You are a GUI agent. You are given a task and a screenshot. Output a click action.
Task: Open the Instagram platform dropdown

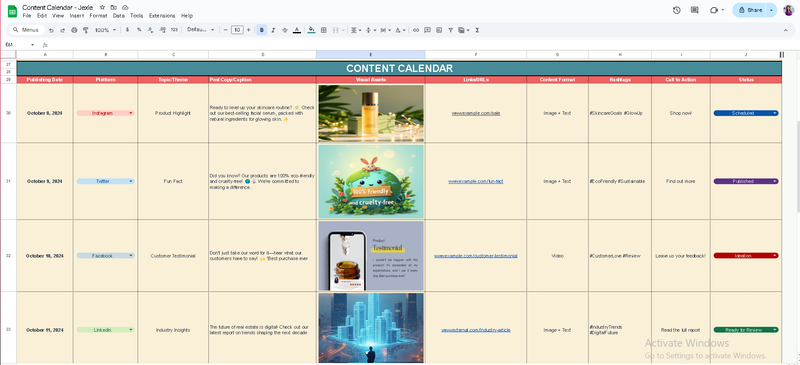tap(131, 113)
